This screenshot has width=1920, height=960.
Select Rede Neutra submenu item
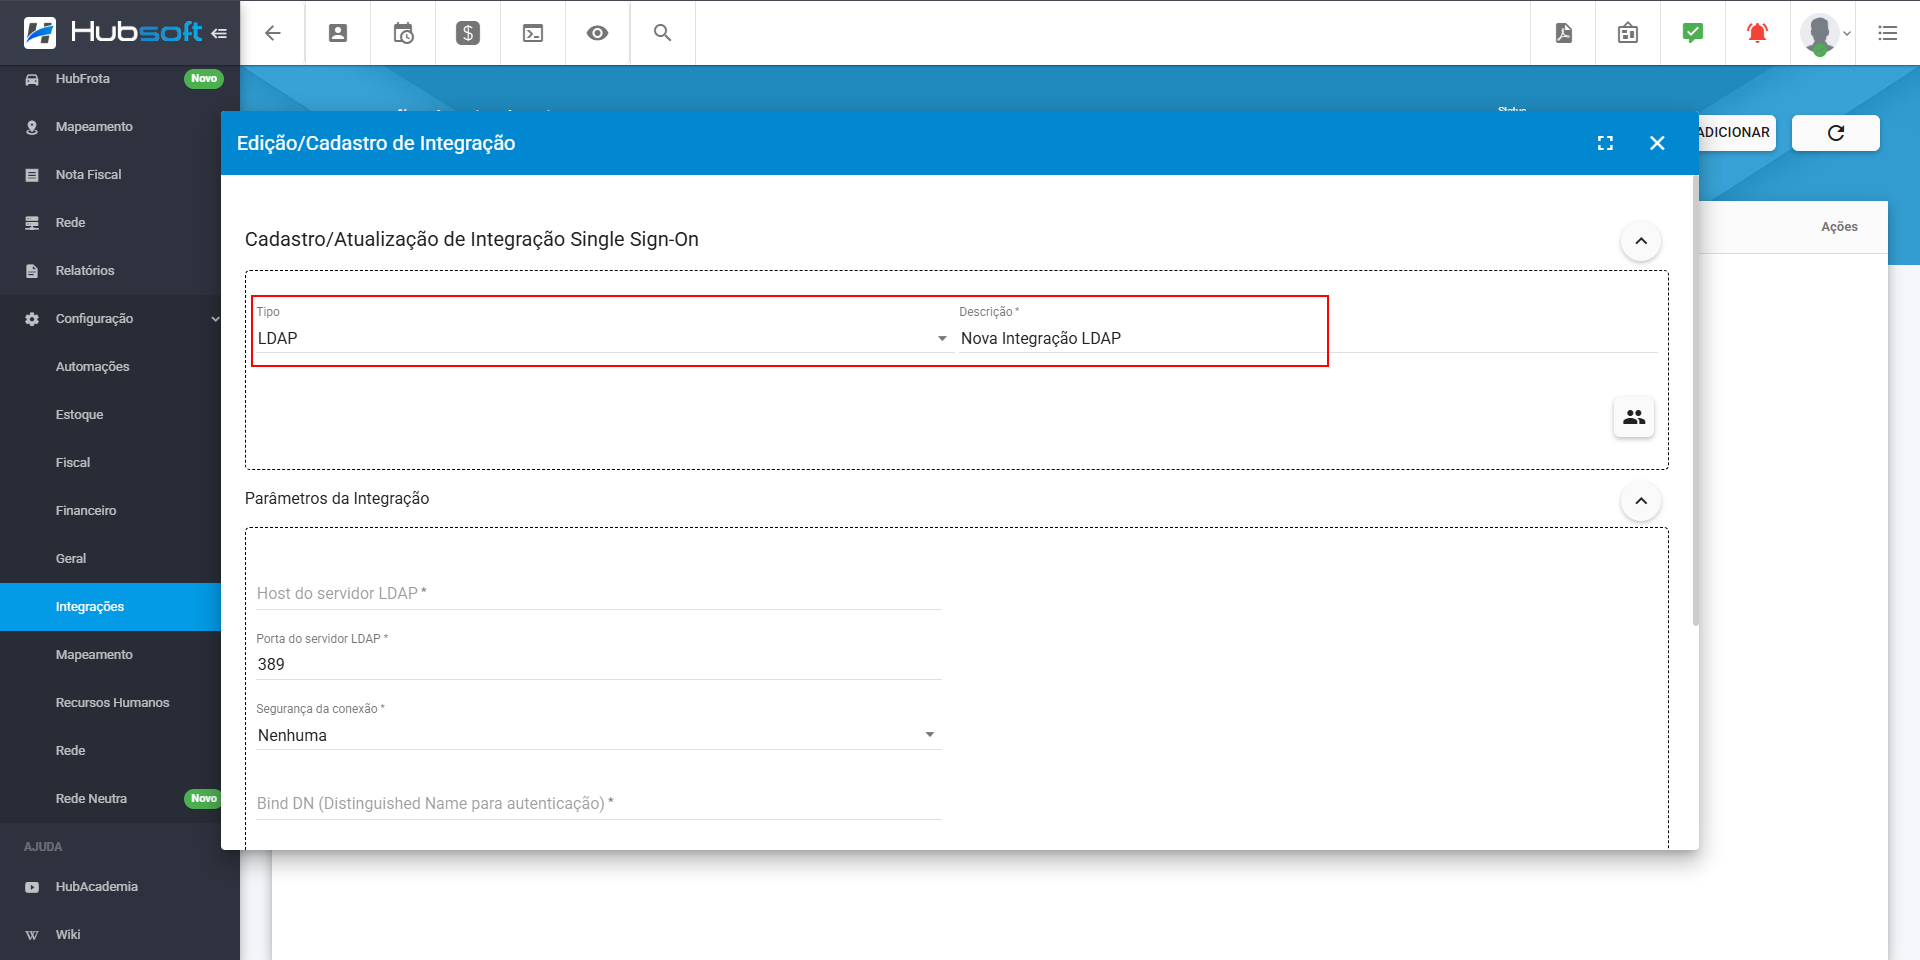point(110,799)
